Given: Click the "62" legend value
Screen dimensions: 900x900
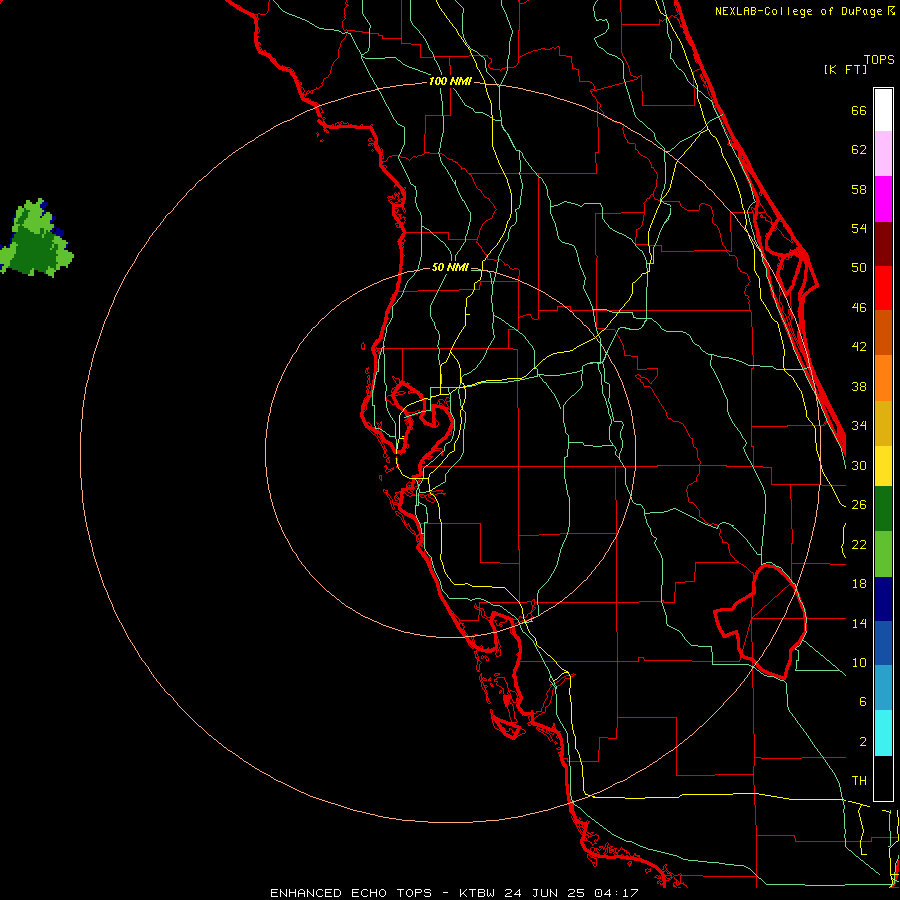Looking at the screenshot, I should [x=859, y=150].
